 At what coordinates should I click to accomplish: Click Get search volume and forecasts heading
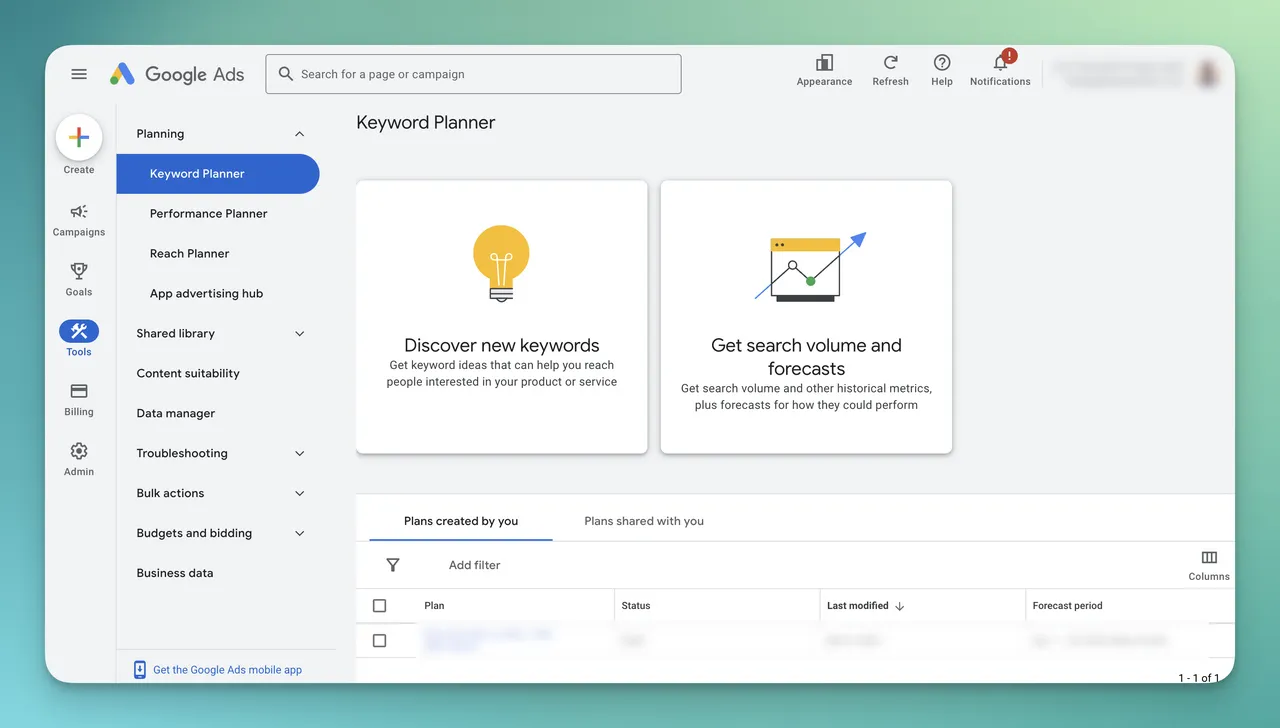806,357
